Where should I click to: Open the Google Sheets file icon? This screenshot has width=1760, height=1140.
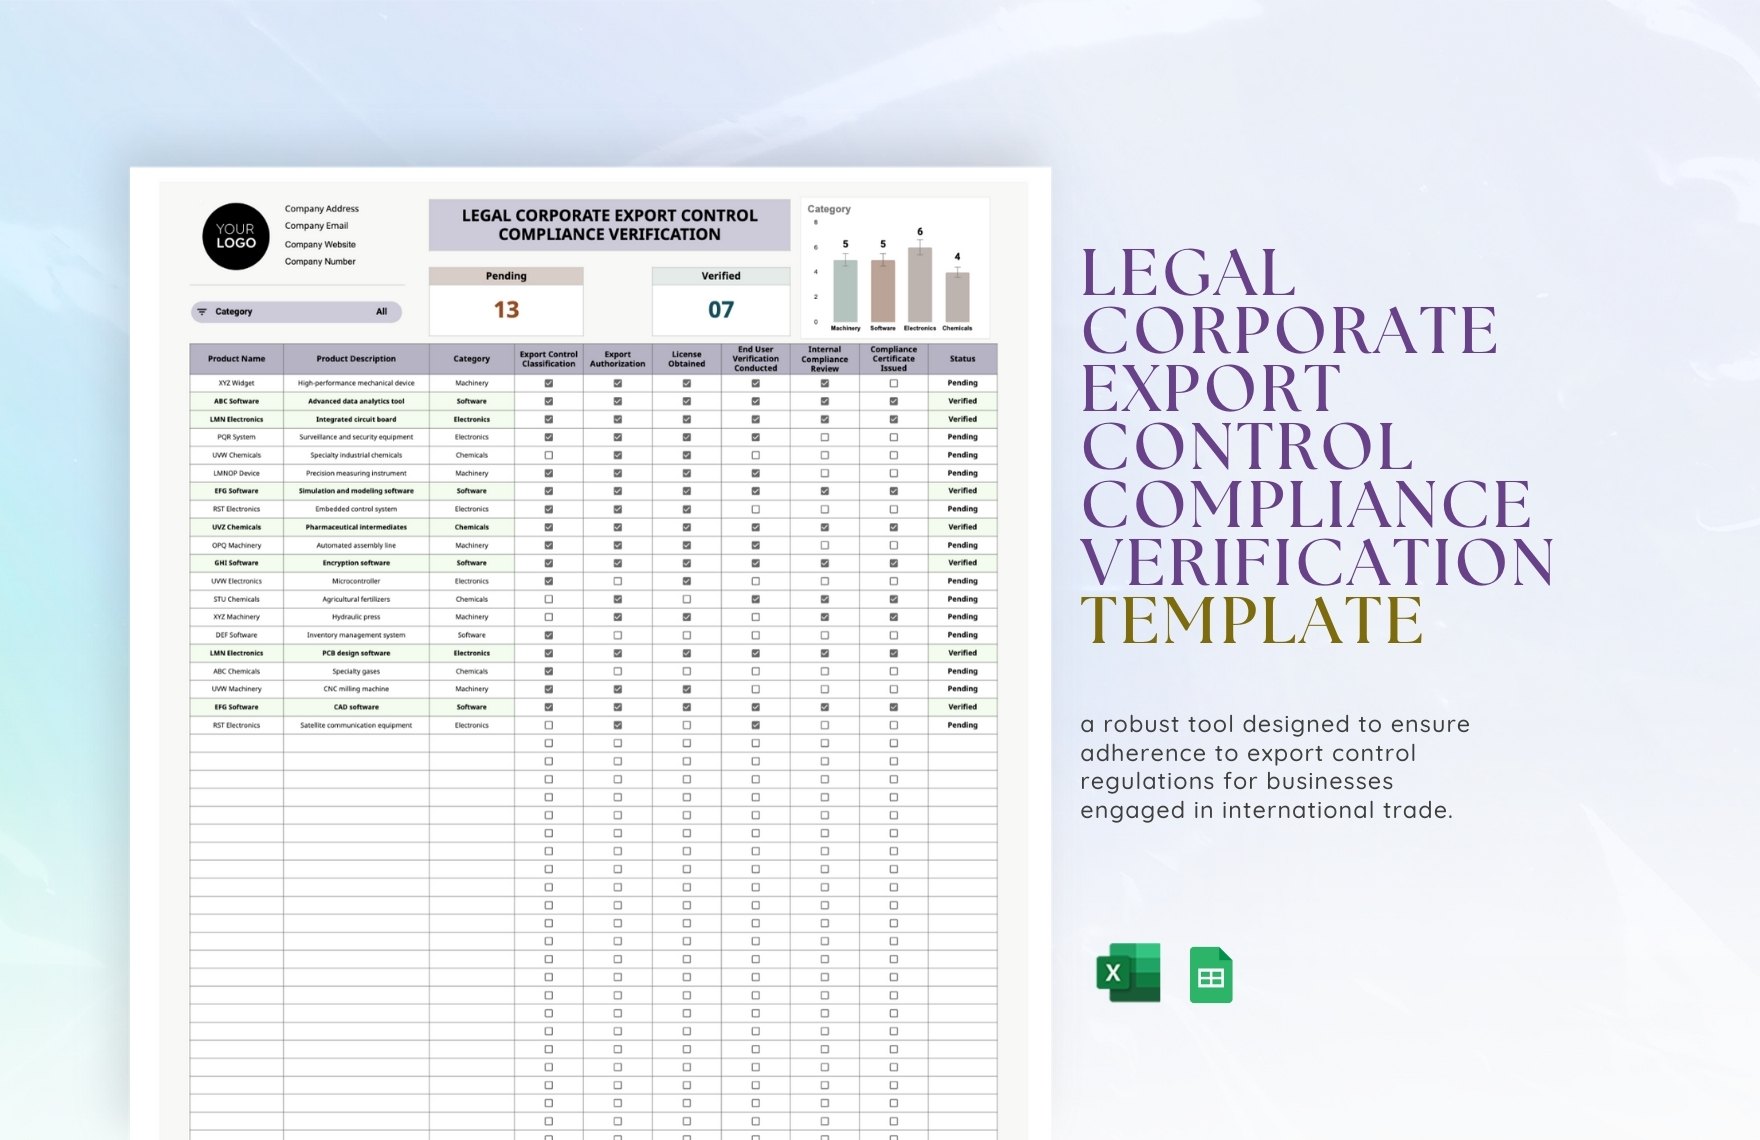[x=1211, y=975]
